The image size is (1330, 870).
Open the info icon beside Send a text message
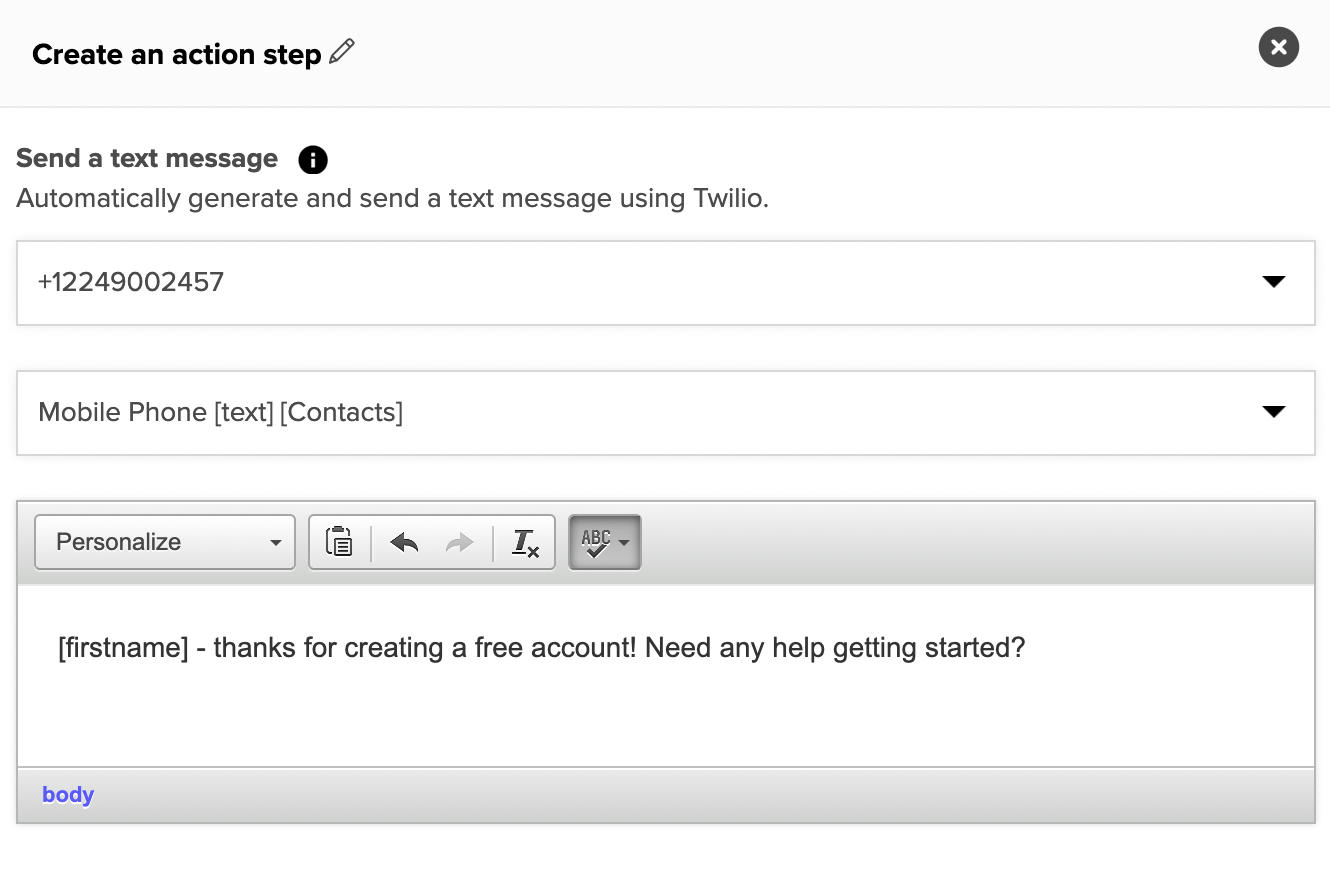click(313, 160)
